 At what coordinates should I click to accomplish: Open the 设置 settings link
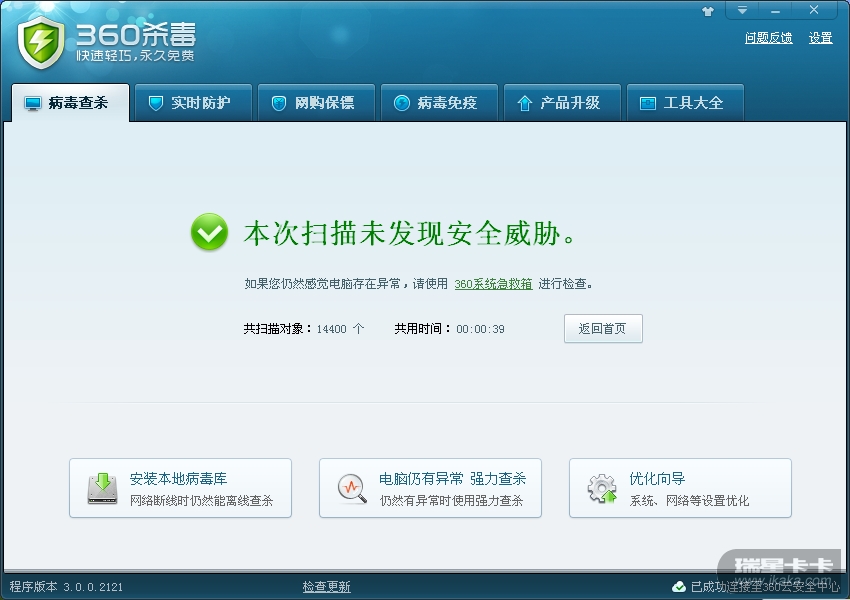pos(820,38)
